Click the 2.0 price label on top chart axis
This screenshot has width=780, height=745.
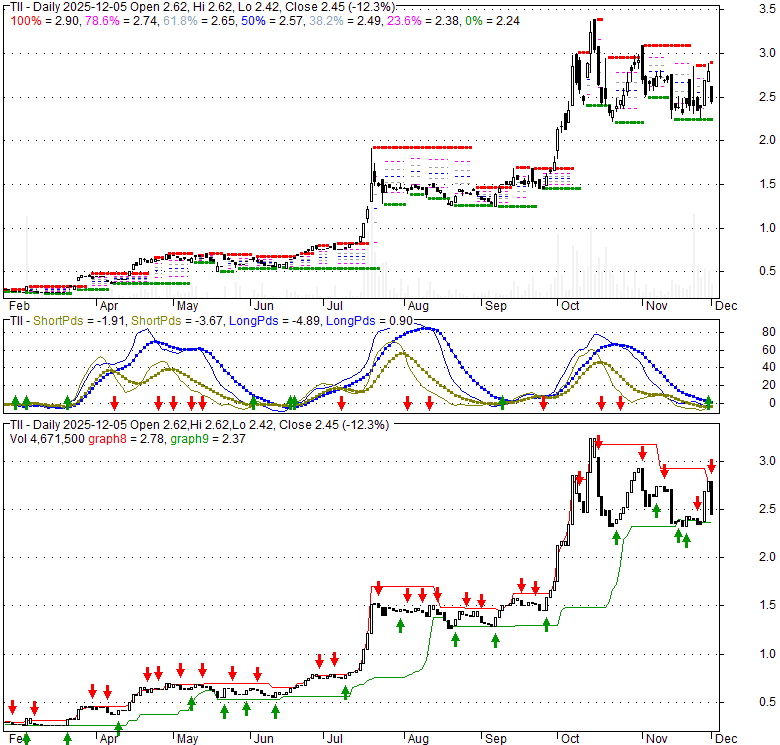[x=767, y=140]
